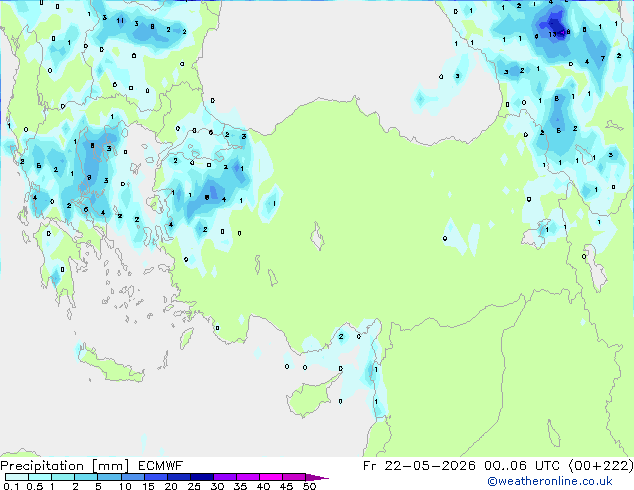
Task: Click the 45–50 mm pink-magenta legend swatch
Action: click(x=294, y=477)
